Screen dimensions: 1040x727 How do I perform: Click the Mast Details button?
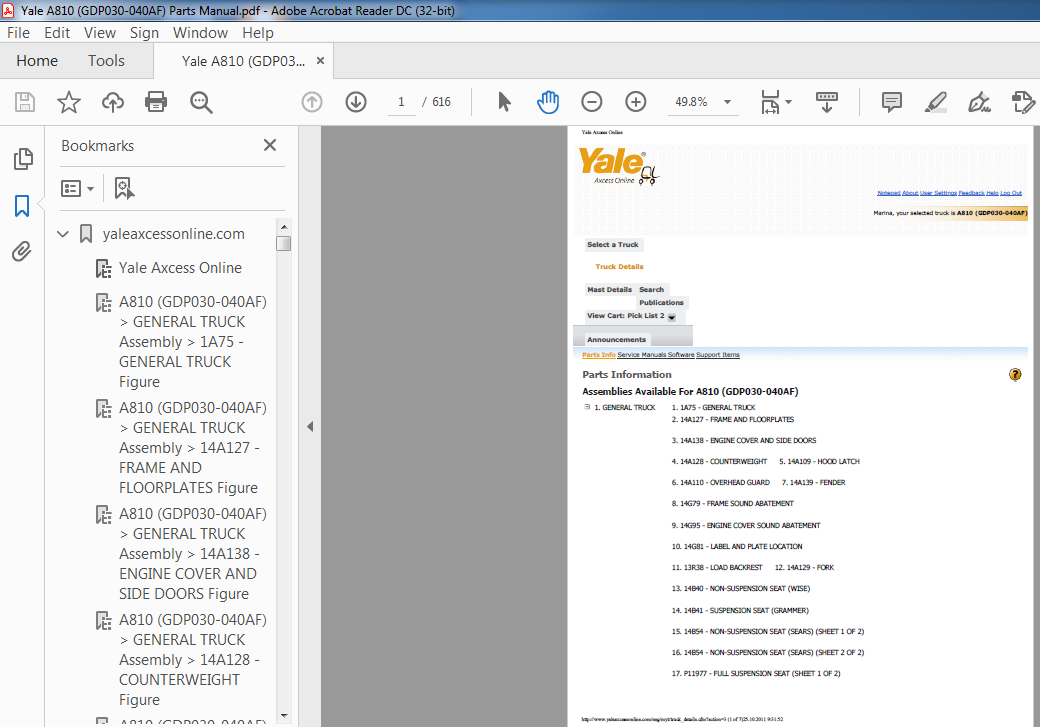(x=610, y=290)
